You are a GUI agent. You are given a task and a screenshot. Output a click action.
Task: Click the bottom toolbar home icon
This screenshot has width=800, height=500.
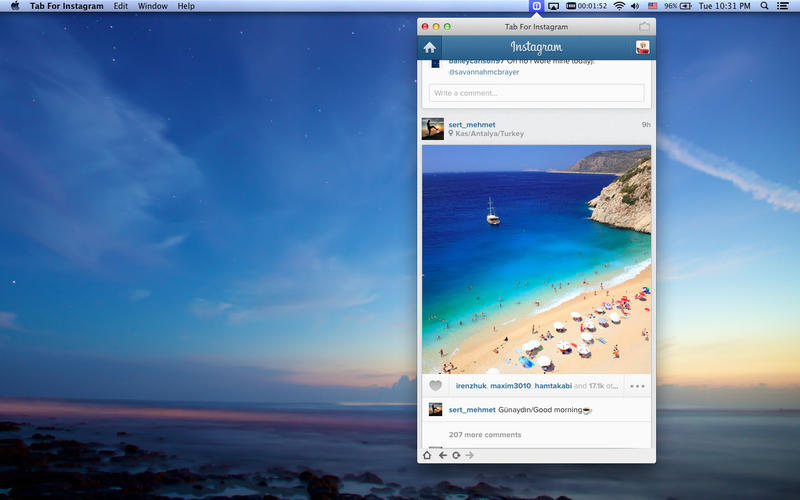point(427,455)
